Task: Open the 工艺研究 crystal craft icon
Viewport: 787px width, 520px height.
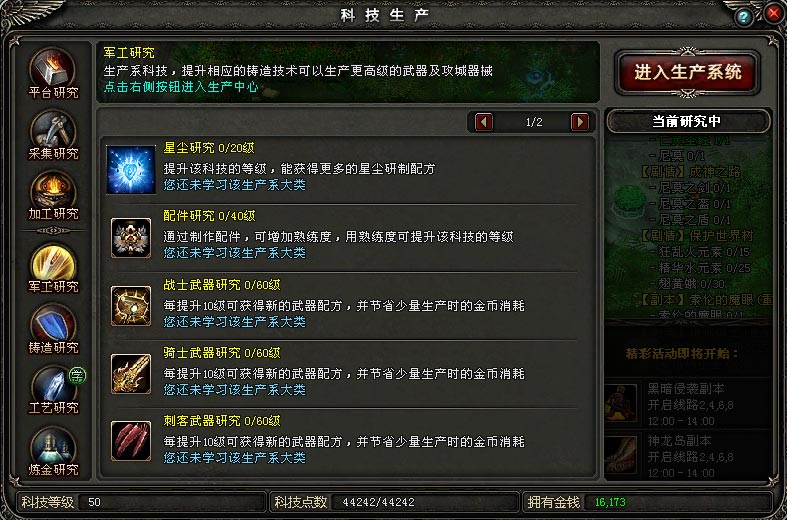Action: [53, 389]
